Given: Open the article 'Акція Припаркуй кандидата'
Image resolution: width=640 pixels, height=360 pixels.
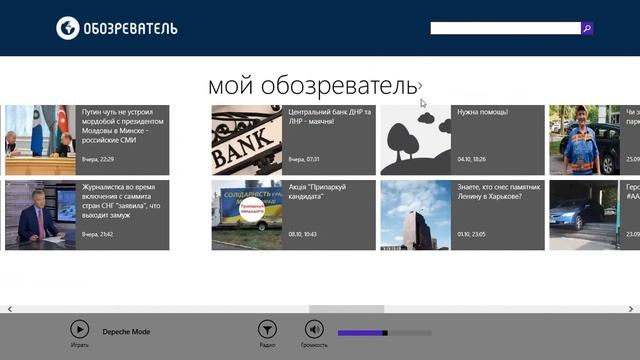Looking at the screenshot, I should pyautogui.click(x=293, y=215).
